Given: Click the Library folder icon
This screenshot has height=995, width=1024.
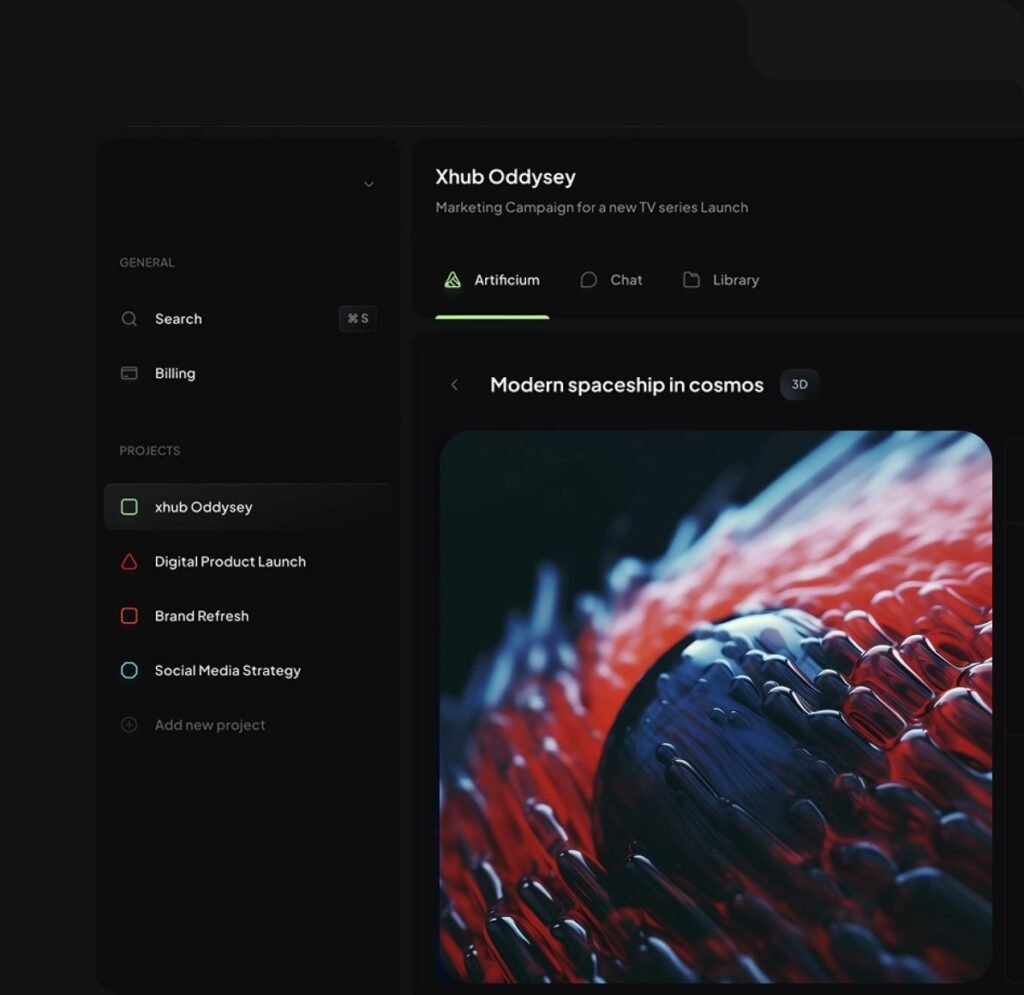Looking at the screenshot, I should (x=691, y=280).
